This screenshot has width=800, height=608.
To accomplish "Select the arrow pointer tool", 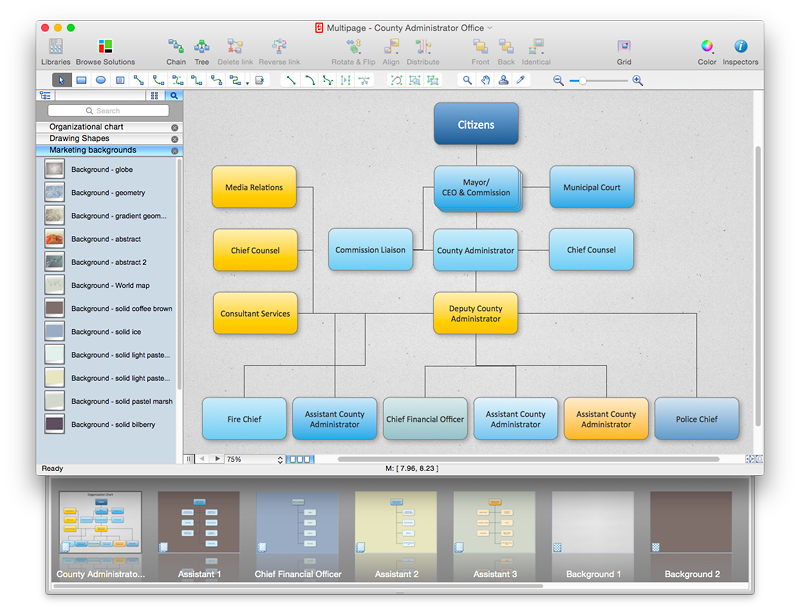I will (x=61, y=80).
